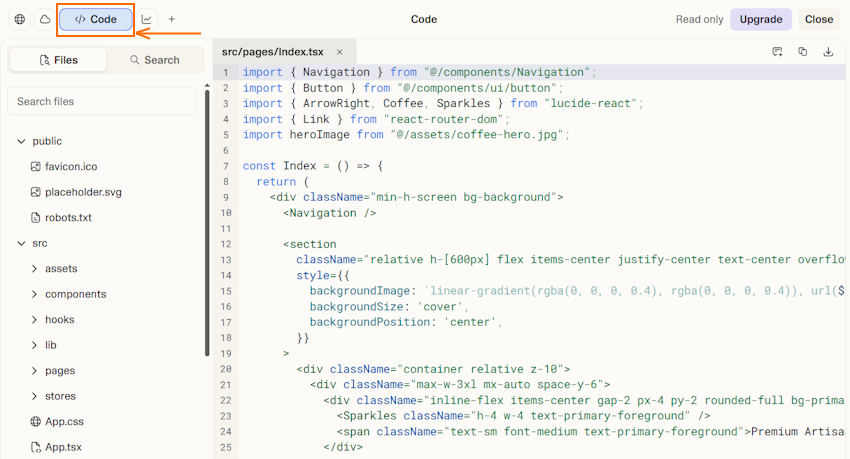The image size is (850, 459).
Task: Click the robots.txt document icon
Action: coord(35,218)
